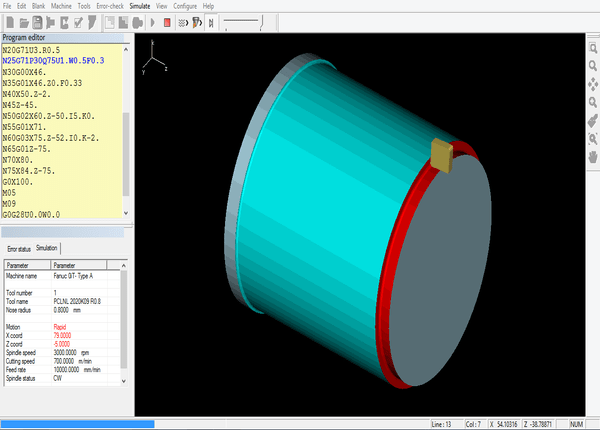
Task: Select the hand grab tool icon
Action: [593, 157]
